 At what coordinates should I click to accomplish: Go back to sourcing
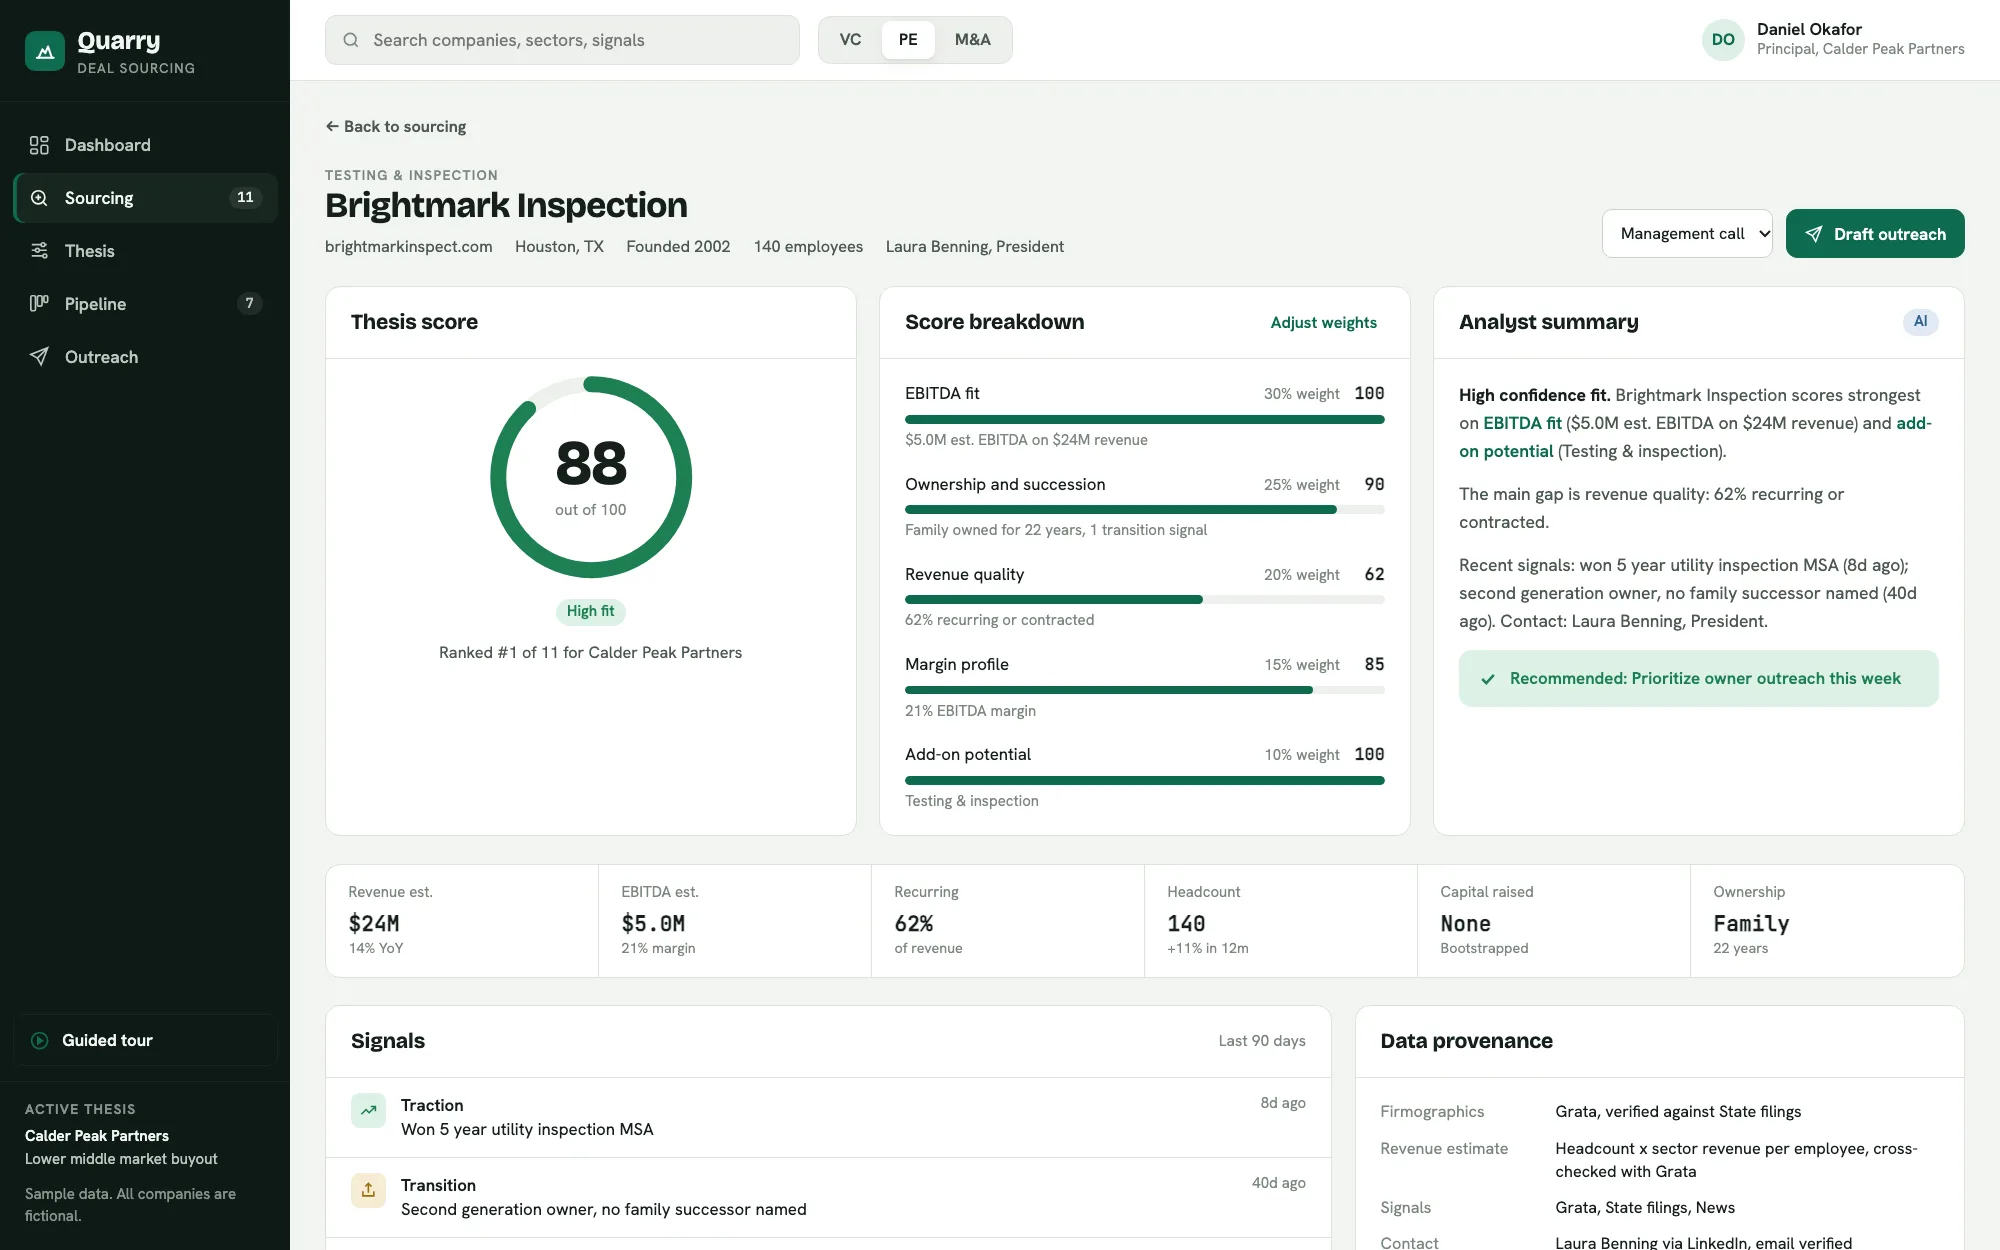(396, 127)
